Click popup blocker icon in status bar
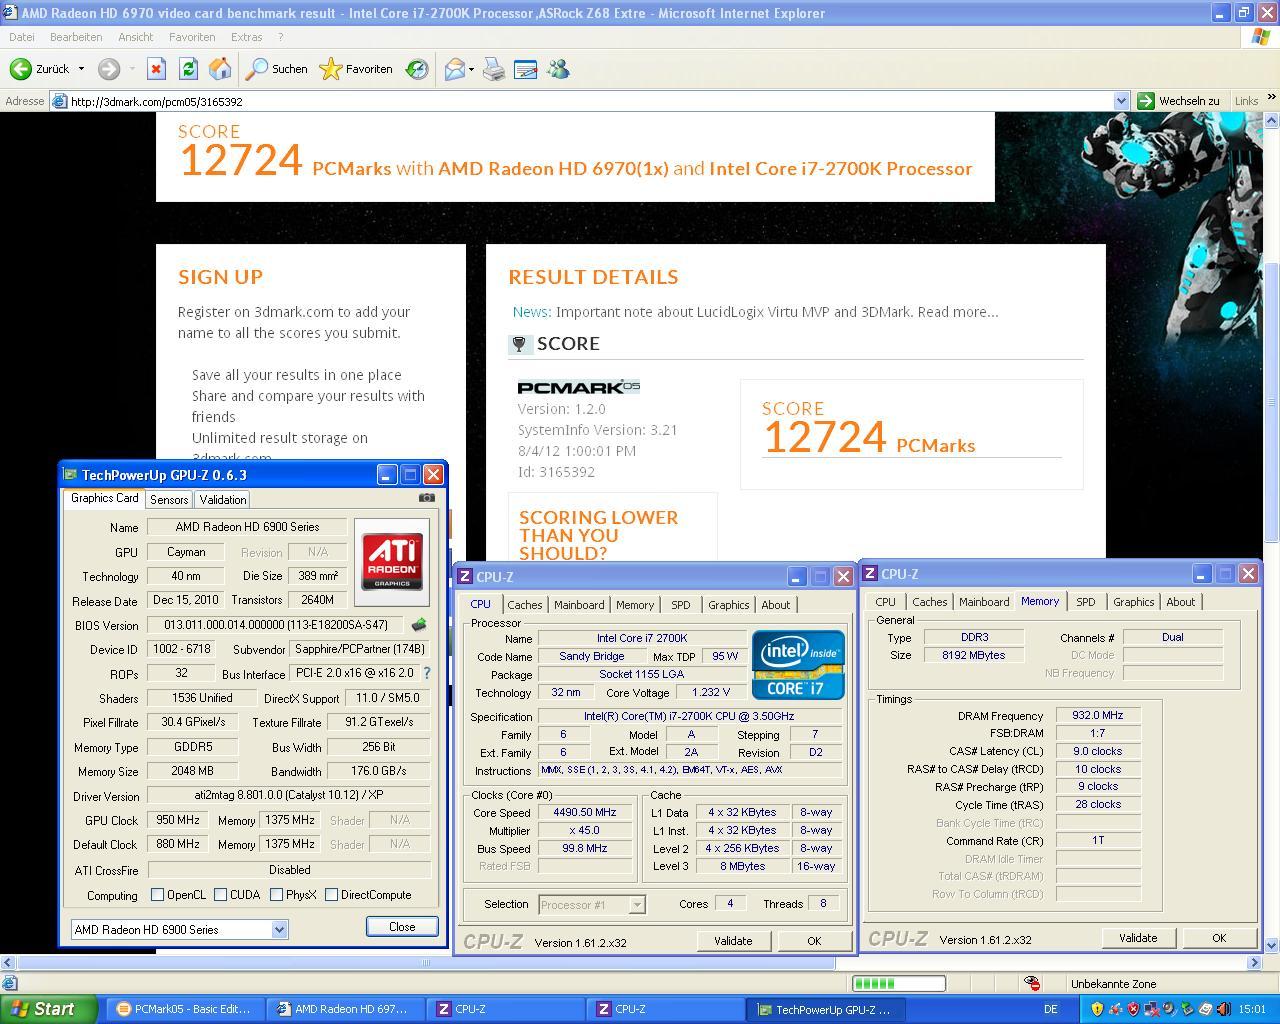This screenshot has height=1024, width=1280. coord(1032,983)
